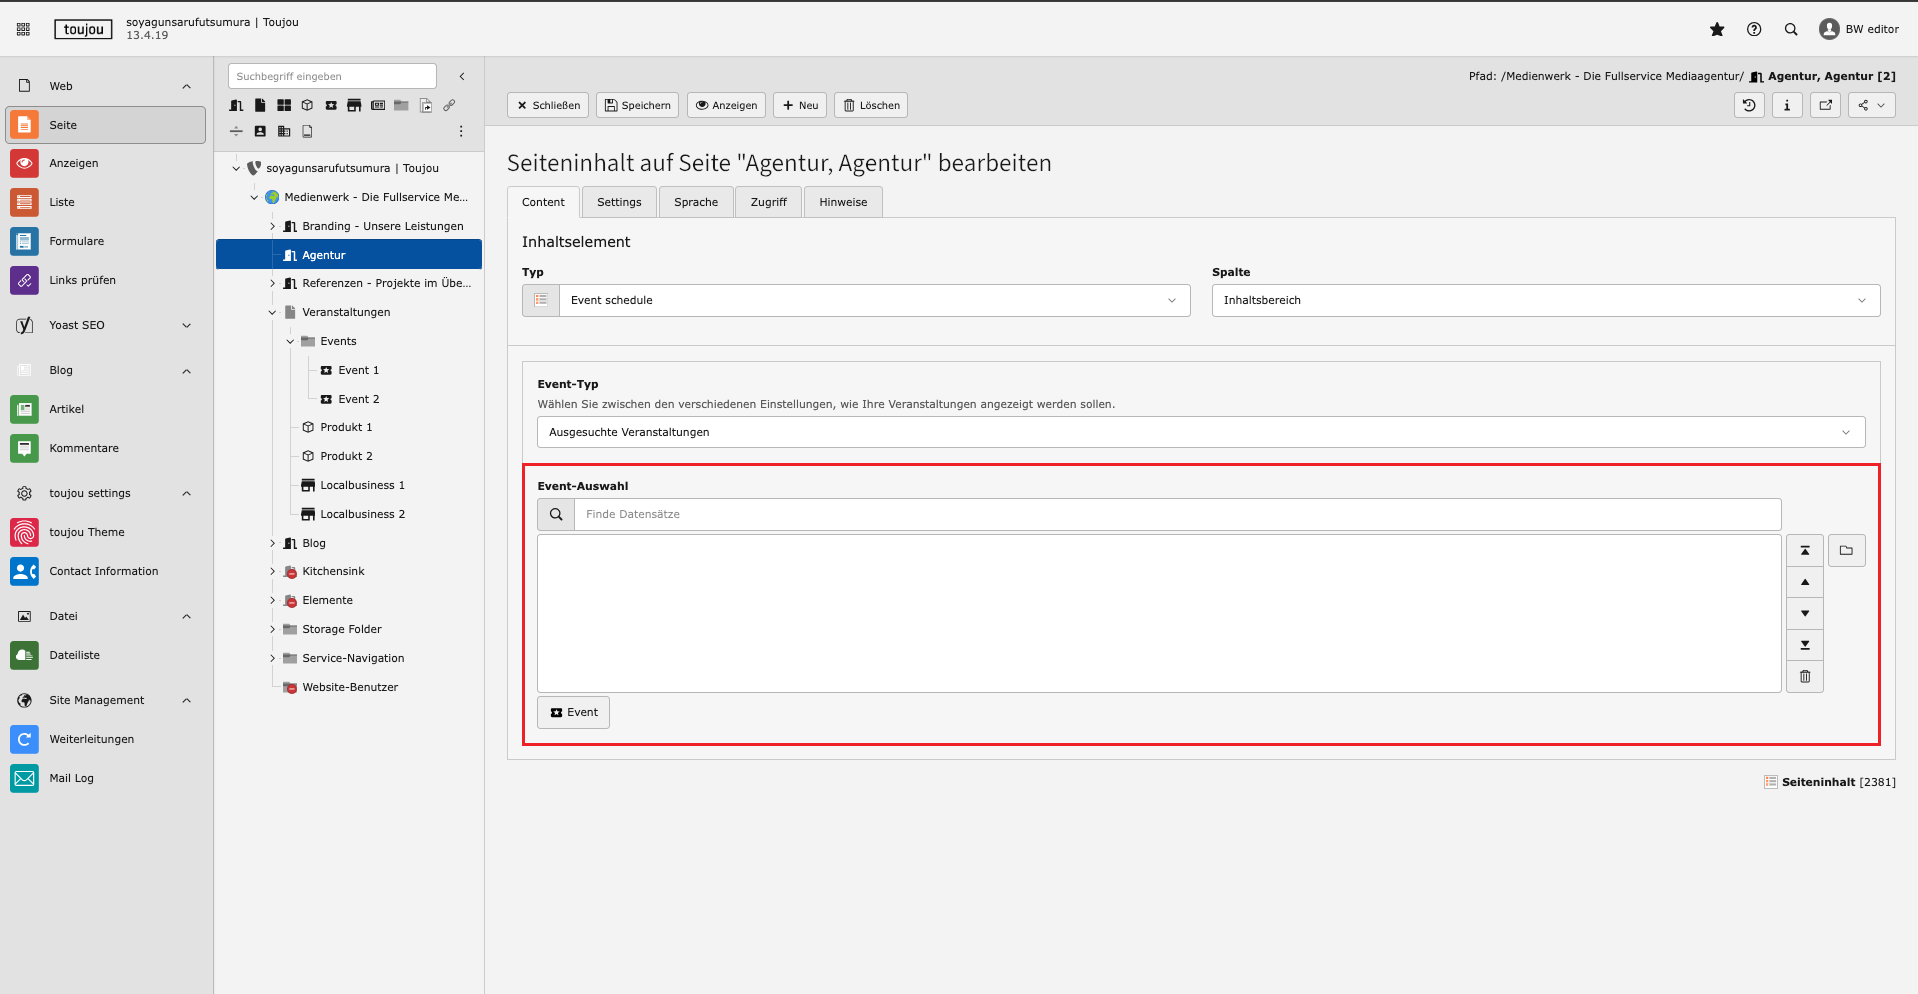Expand the Kitchensink page node
The height and width of the screenshot is (994, 1918).
coord(272,572)
